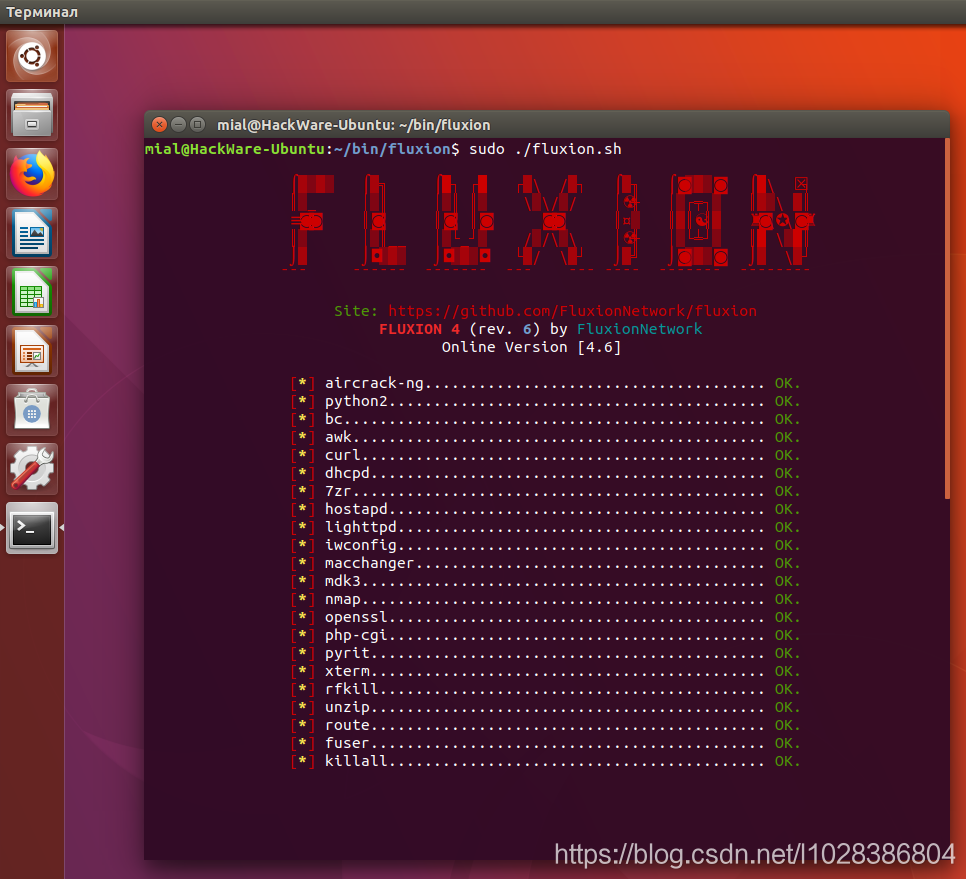
Task: Click the 'hostapd' dependency row
Action: [546, 509]
